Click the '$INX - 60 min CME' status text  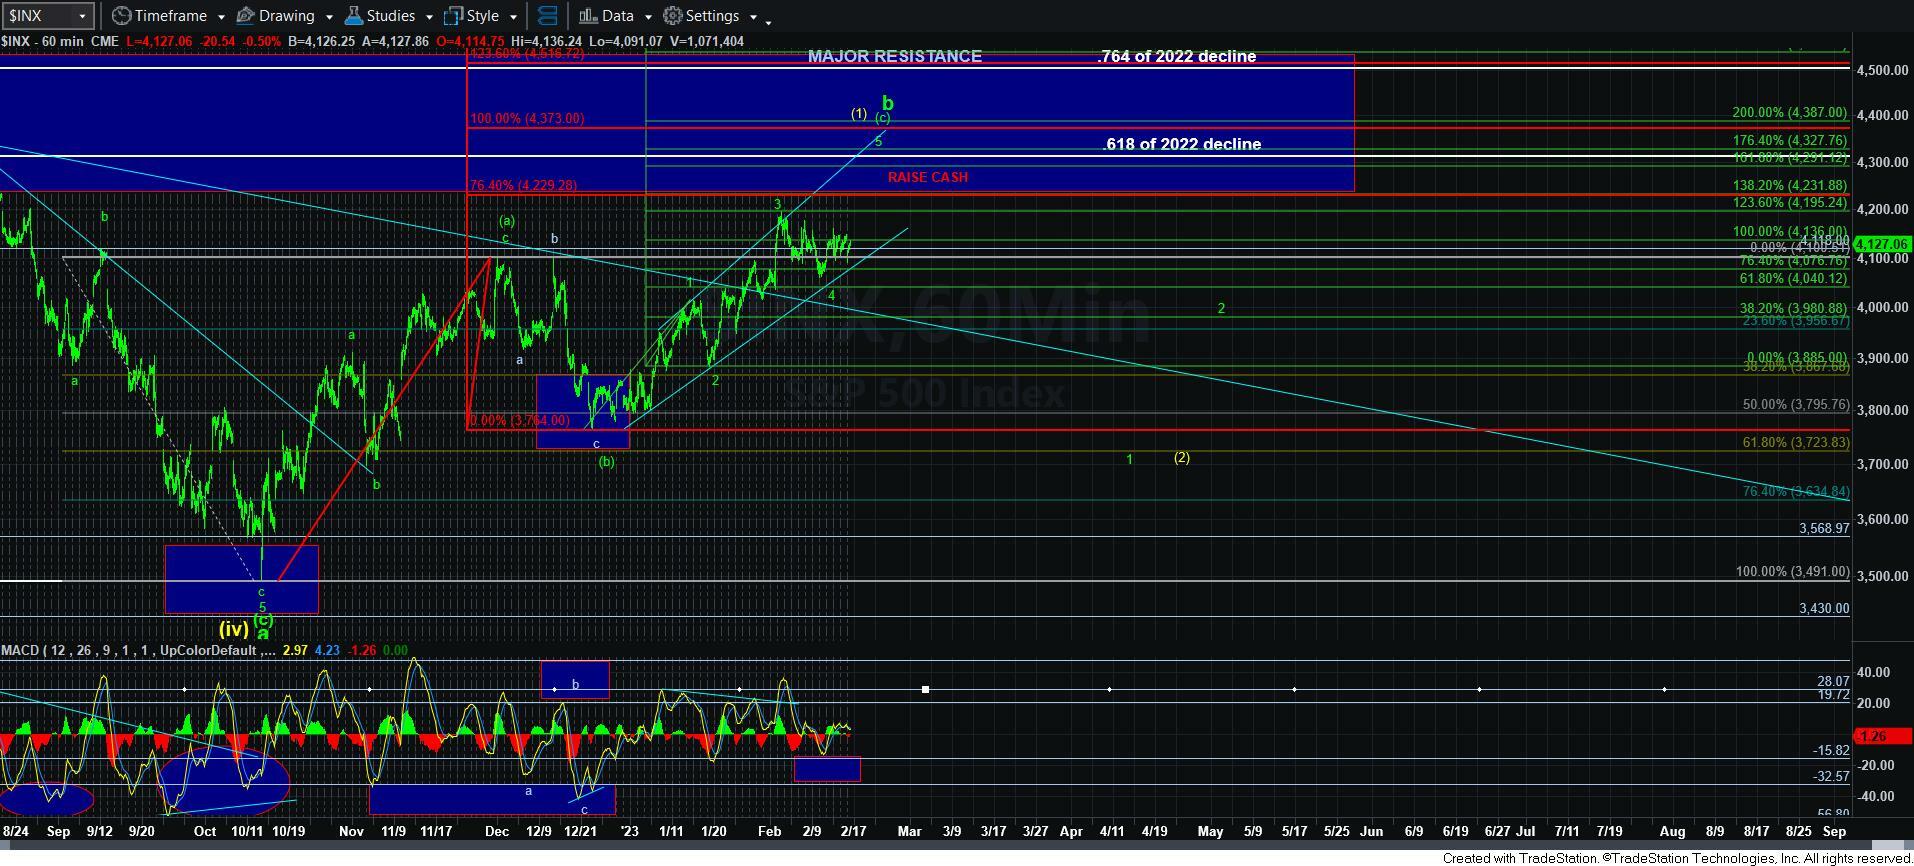pos(59,41)
